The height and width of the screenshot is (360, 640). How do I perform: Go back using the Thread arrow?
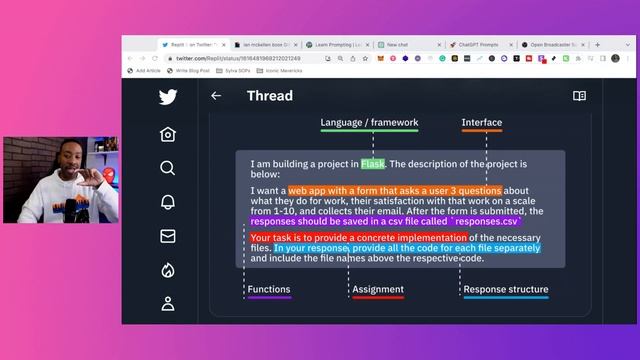(x=216, y=96)
